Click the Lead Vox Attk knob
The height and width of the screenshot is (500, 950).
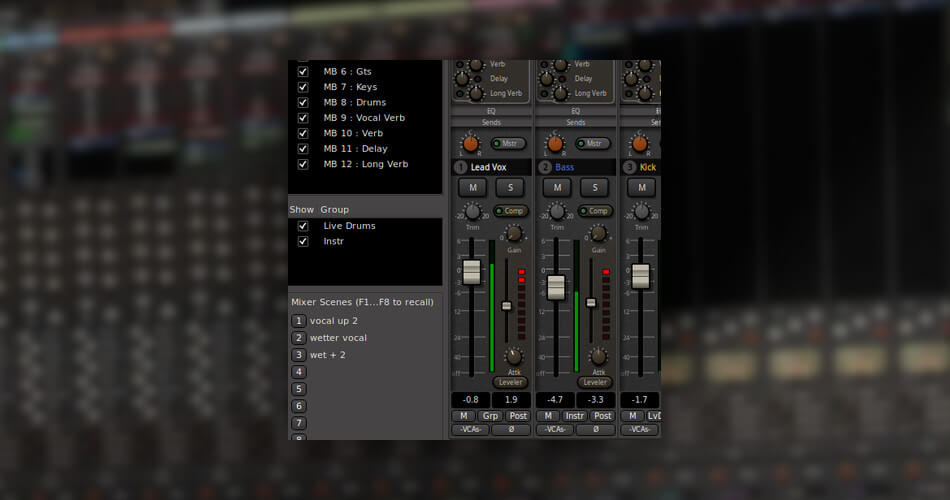(x=514, y=356)
